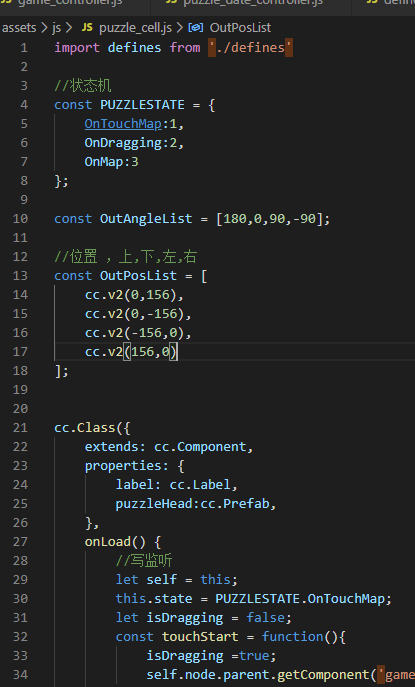Viewport: 415px width, 687px height.
Task: Open the js folder breadcrumb
Action: (57, 28)
